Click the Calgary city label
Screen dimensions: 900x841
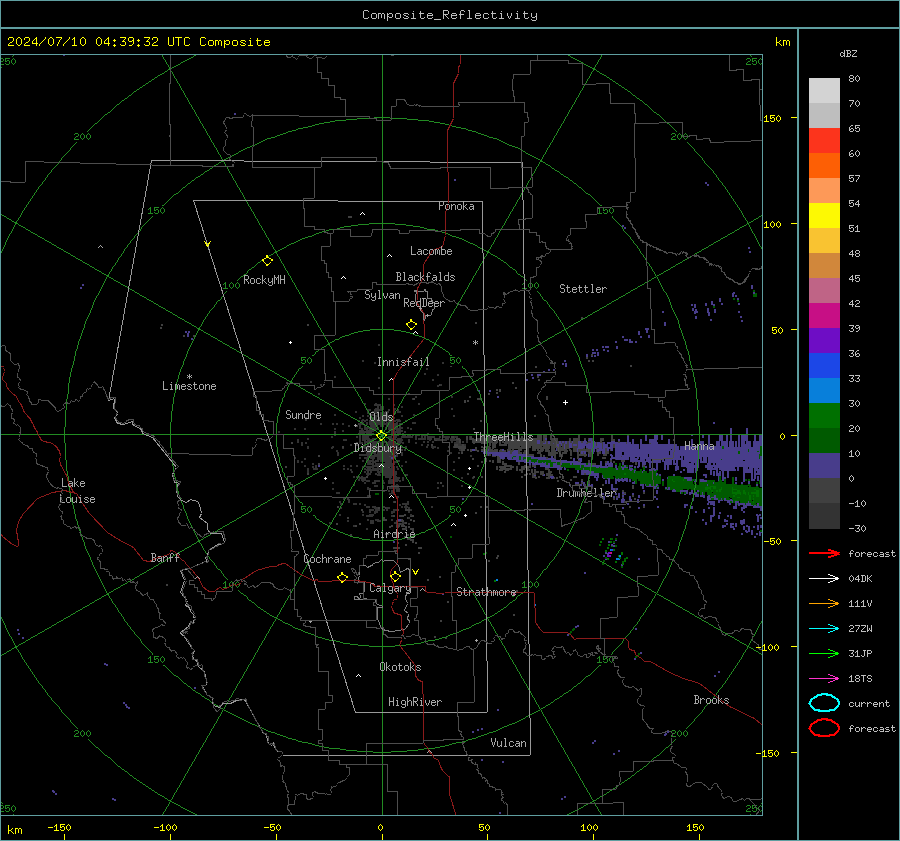[390, 588]
